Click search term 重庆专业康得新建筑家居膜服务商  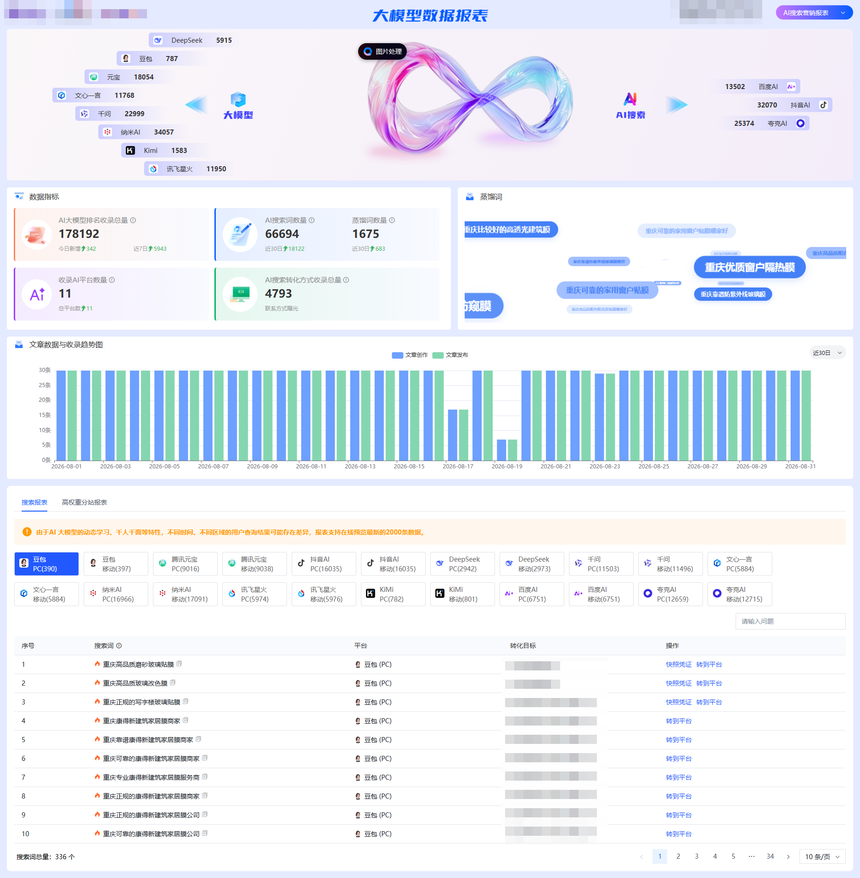tap(151, 777)
